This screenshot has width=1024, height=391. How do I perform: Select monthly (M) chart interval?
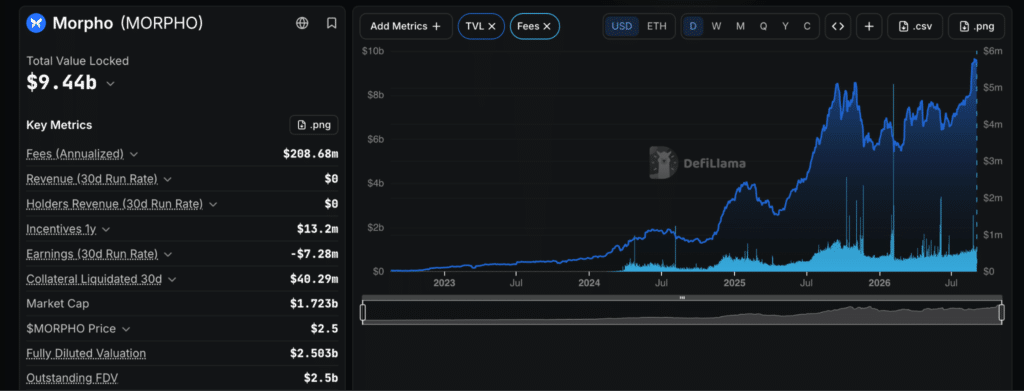tap(740, 26)
